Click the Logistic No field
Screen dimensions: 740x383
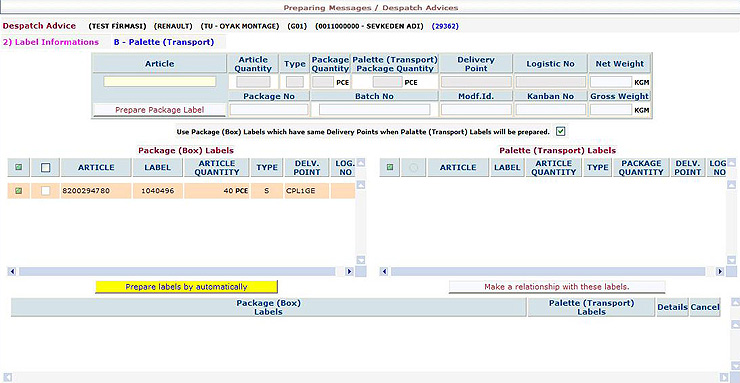tap(551, 82)
